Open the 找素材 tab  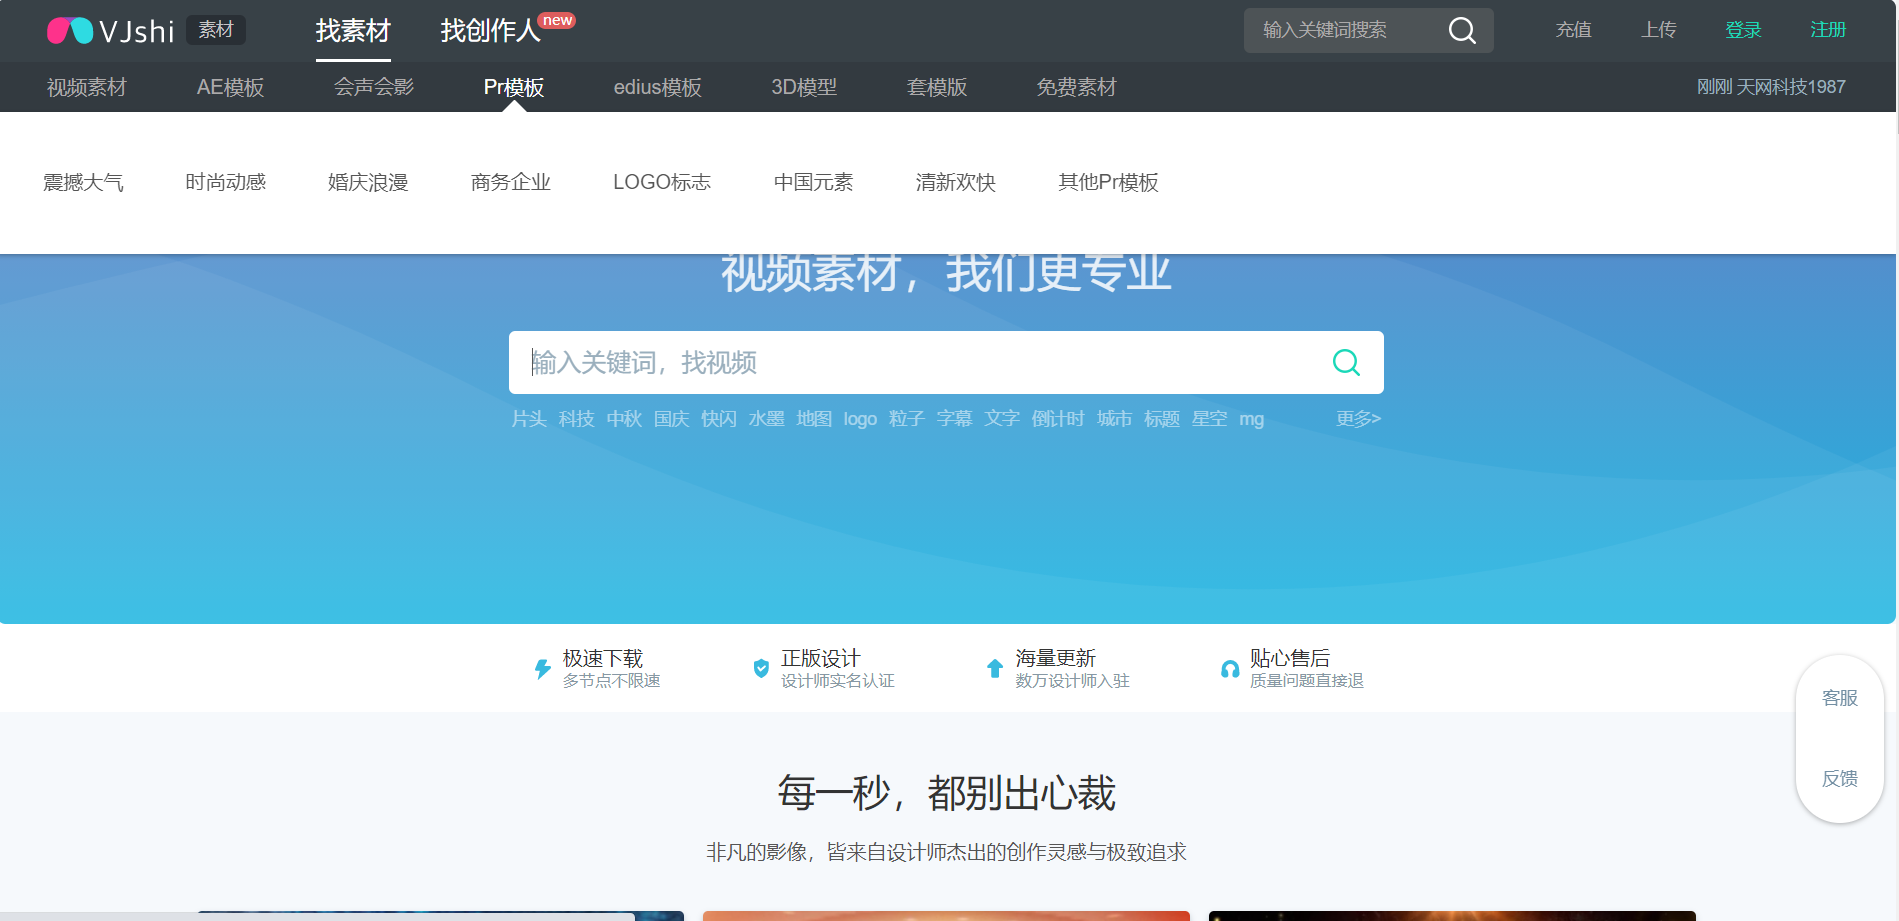(353, 31)
